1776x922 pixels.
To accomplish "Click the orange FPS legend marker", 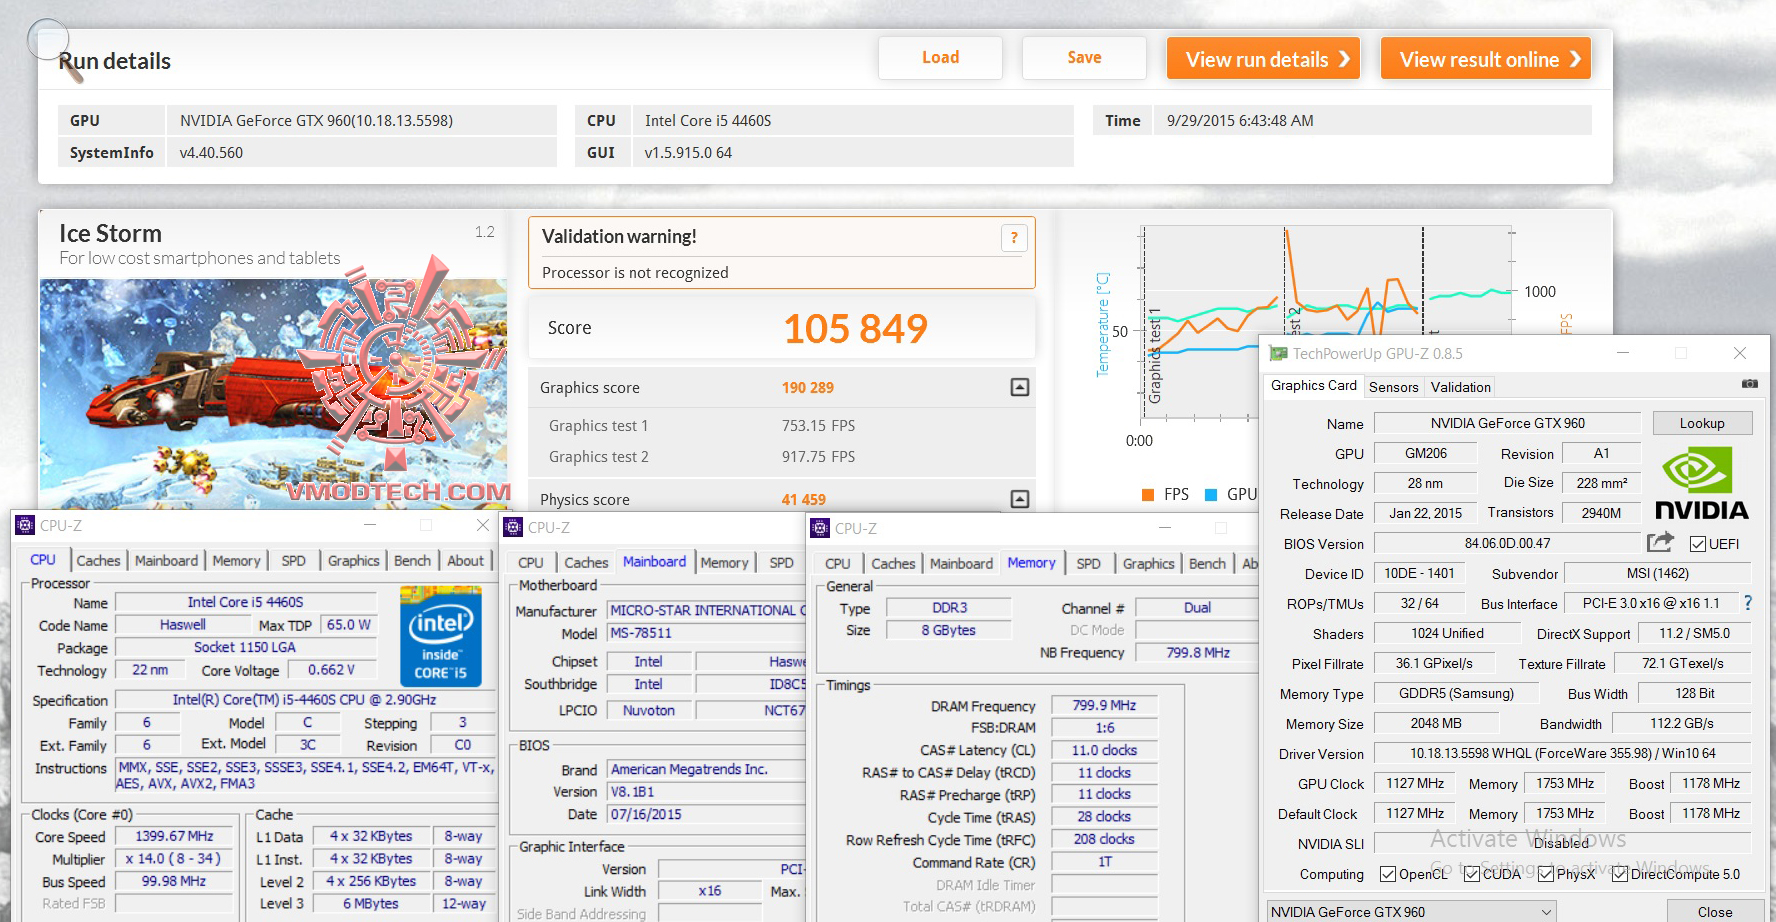I will pyautogui.click(x=1148, y=494).
